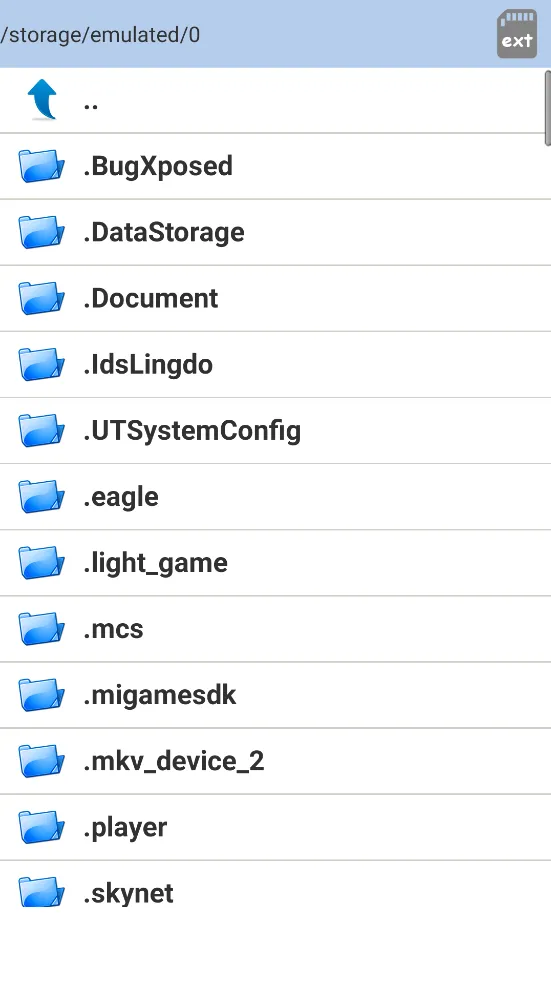Tap the folder icon beside .eagle
The image size is (551, 983).
tap(41, 497)
